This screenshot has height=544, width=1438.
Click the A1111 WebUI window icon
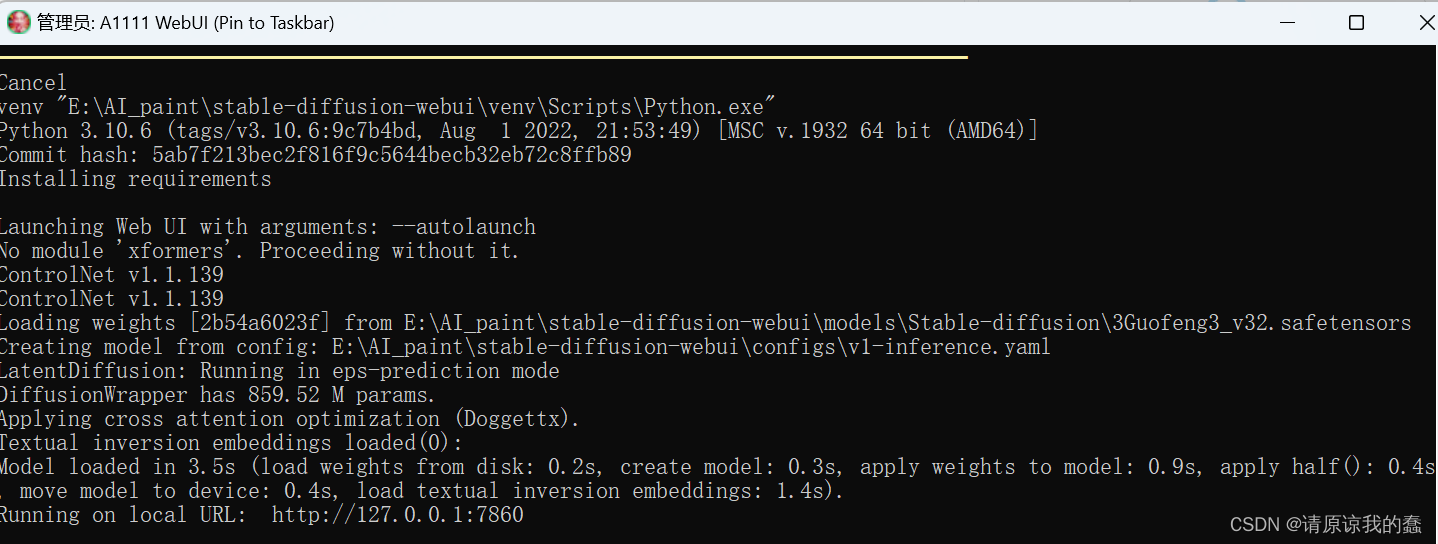pyautogui.click(x=18, y=22)
